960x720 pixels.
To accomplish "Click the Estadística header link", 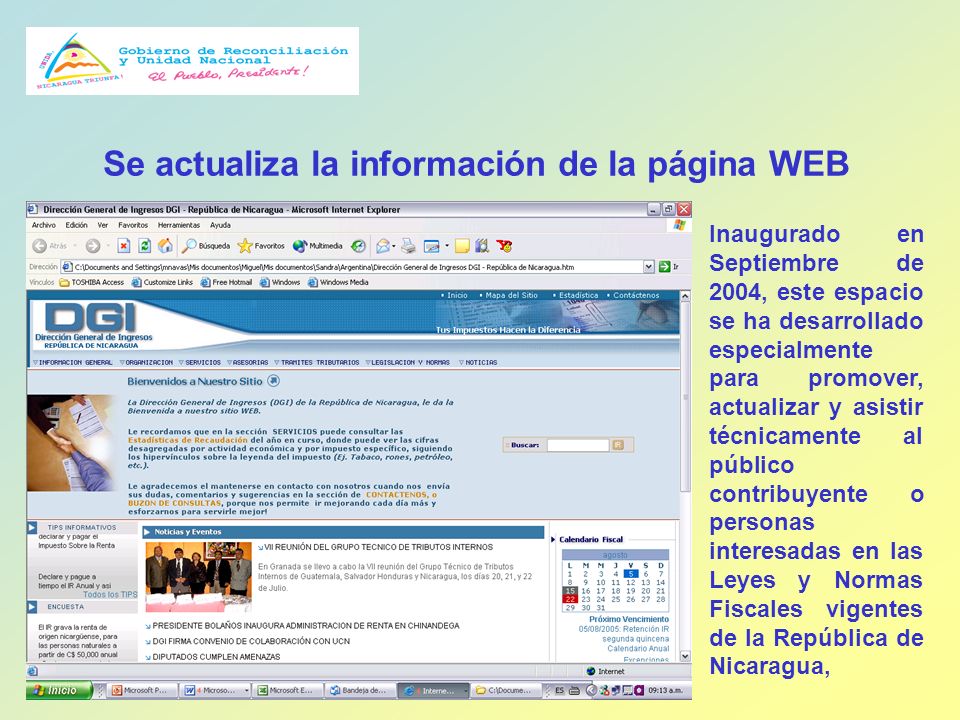I will pos(578,295).
